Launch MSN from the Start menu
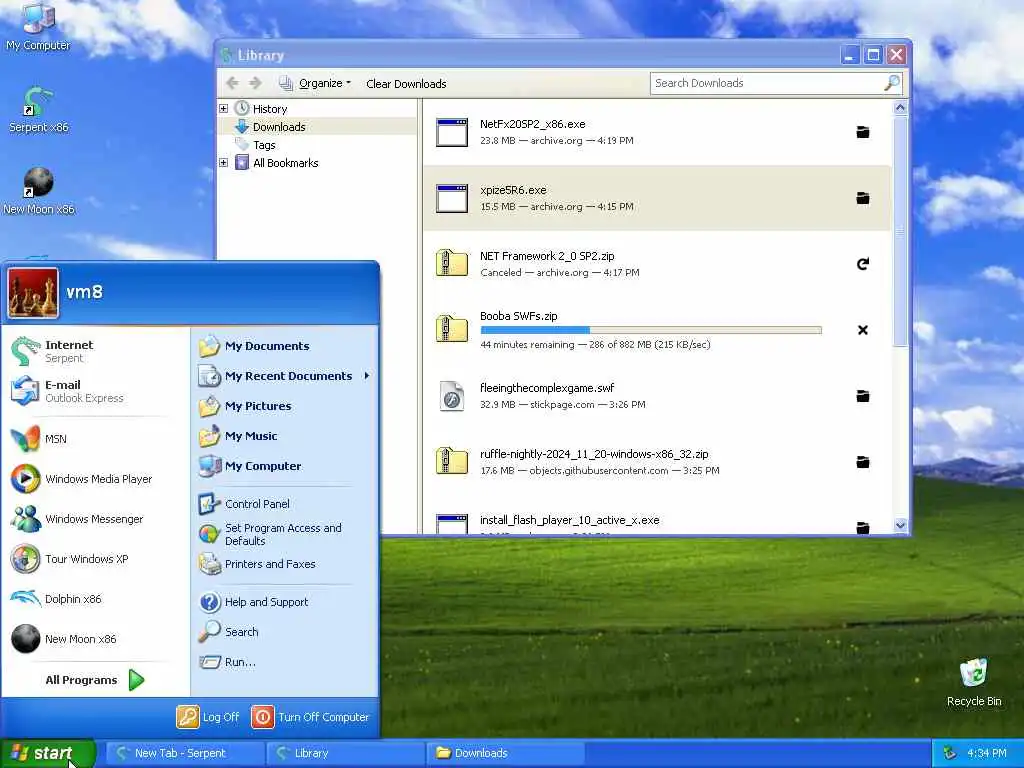The image size is (1024, 768). tap(95, 439)
